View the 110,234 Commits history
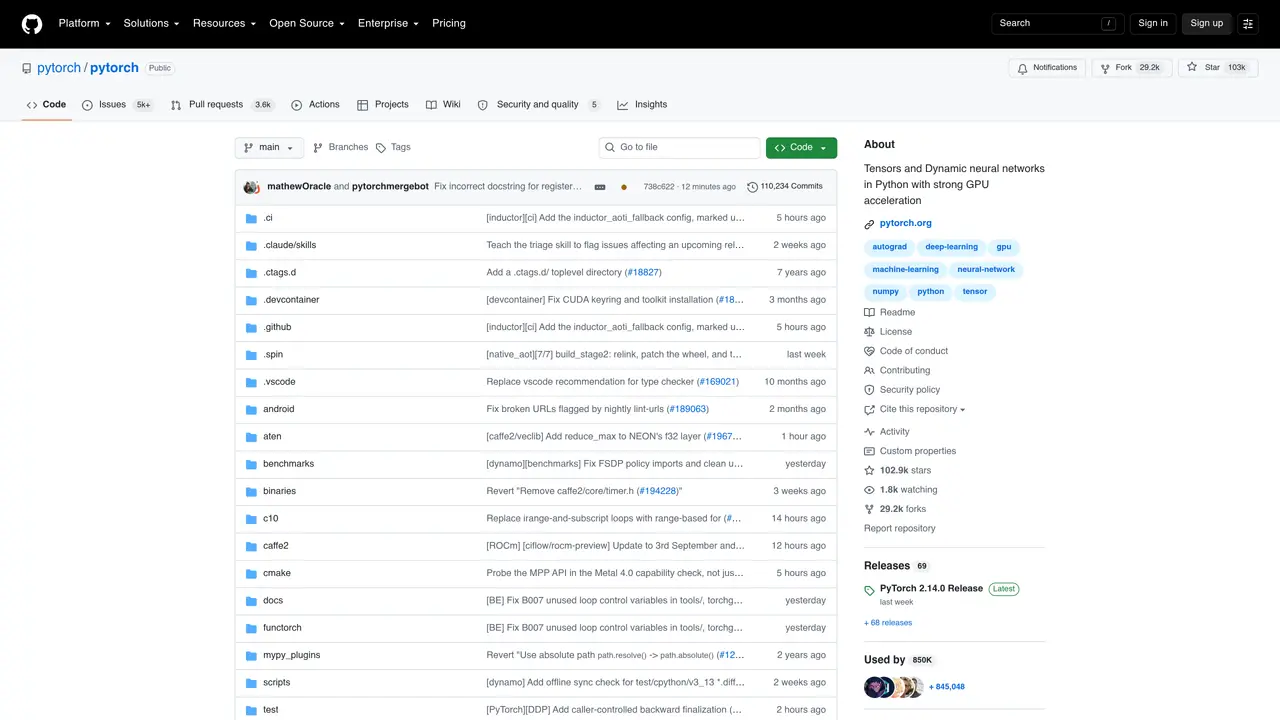This screenshot has height=720, width=1280. point(785,187)
